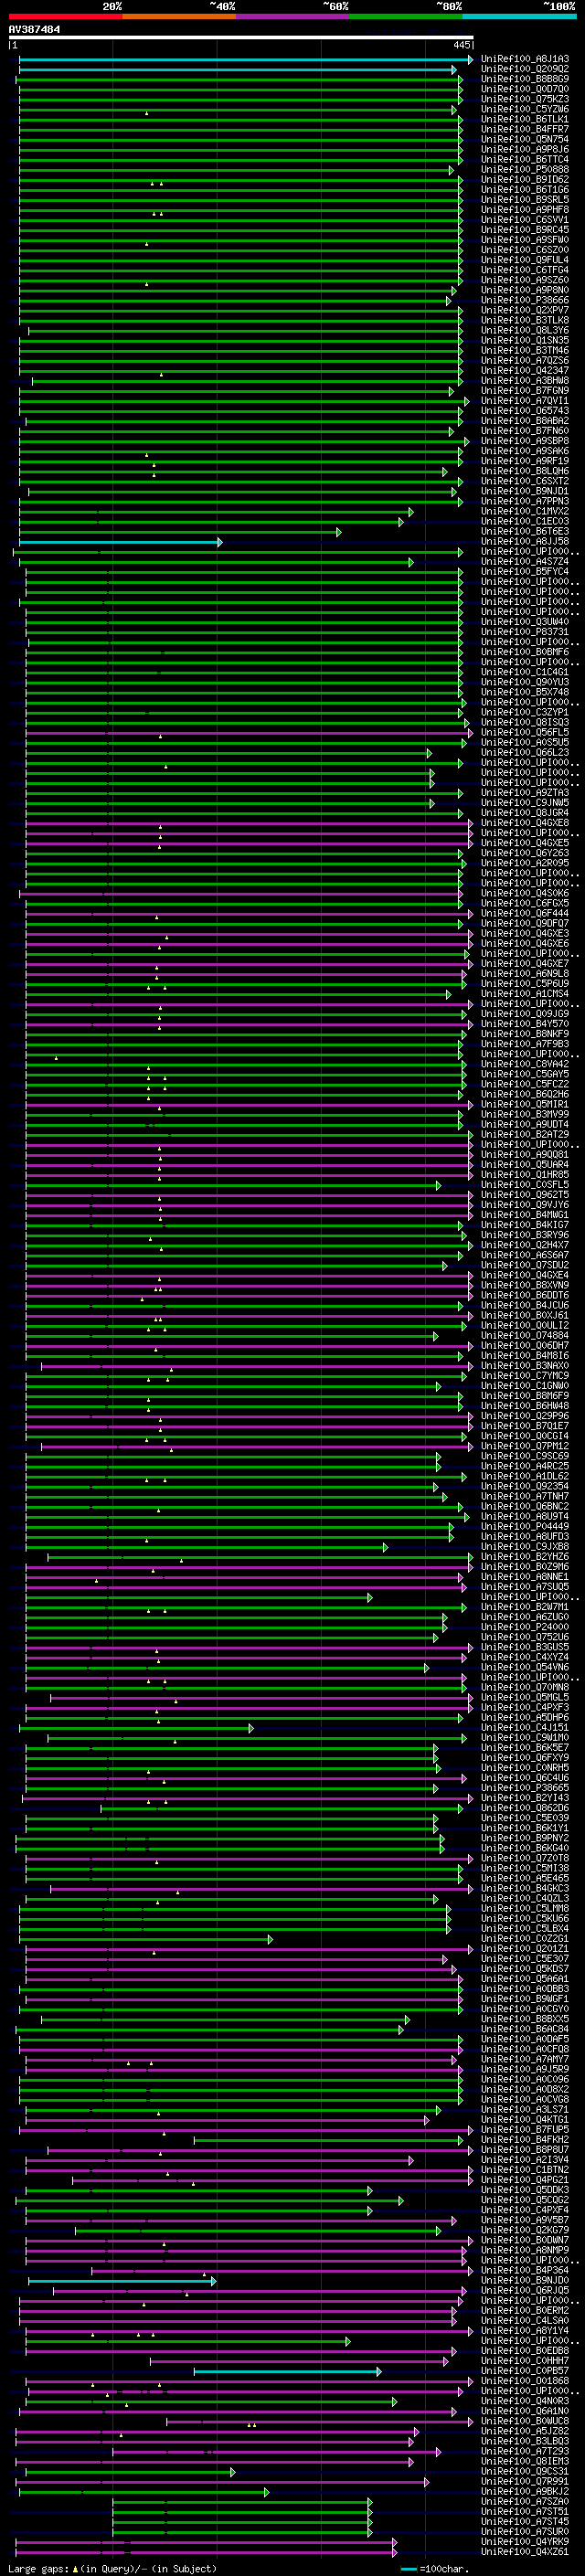Click the short cyan alignment bar of UniRef100_A8JJ58
Viewport: 585px width, 2576px height.
coord(120,542)
